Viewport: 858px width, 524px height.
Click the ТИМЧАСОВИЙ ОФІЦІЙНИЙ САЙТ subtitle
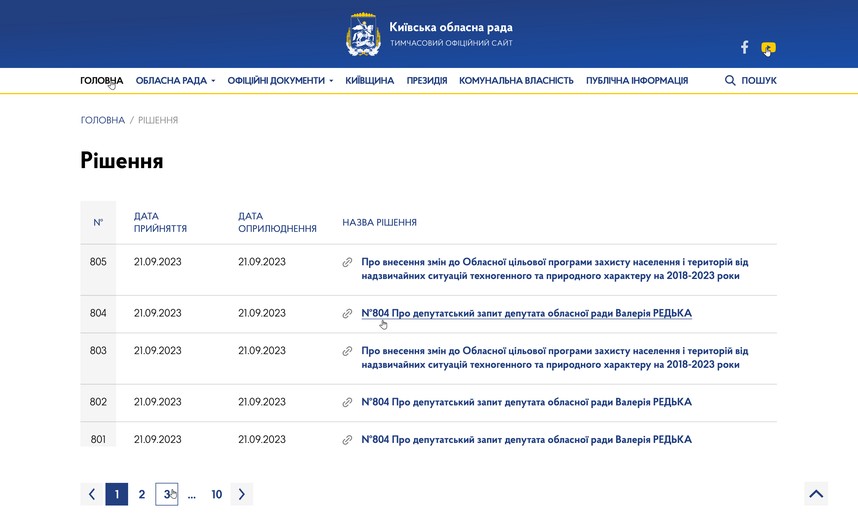(x=451, y=43)
